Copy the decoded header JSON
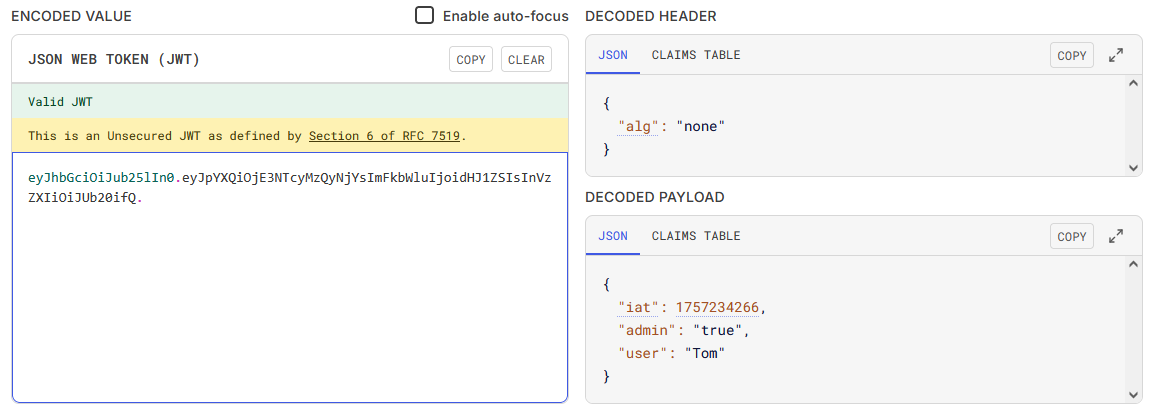 coord(1071,56)
